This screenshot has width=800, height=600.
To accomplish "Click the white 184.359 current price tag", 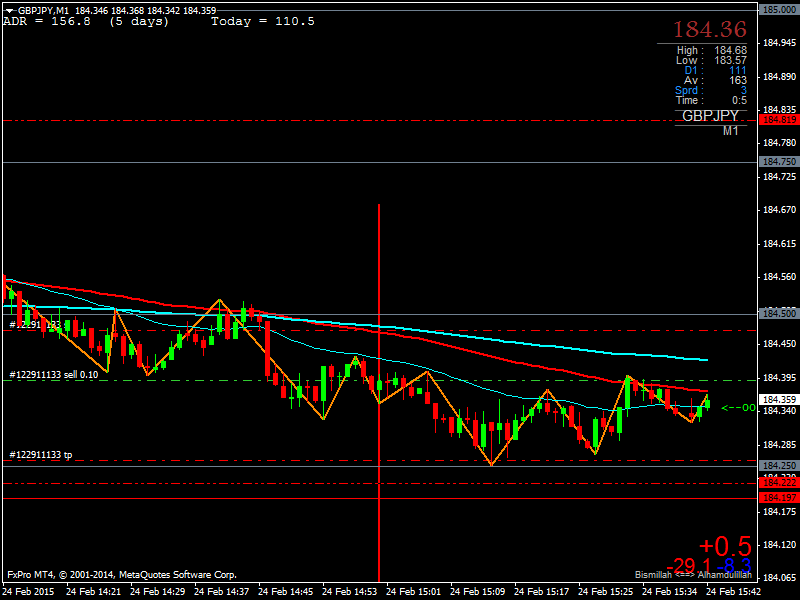I will 779,400.
